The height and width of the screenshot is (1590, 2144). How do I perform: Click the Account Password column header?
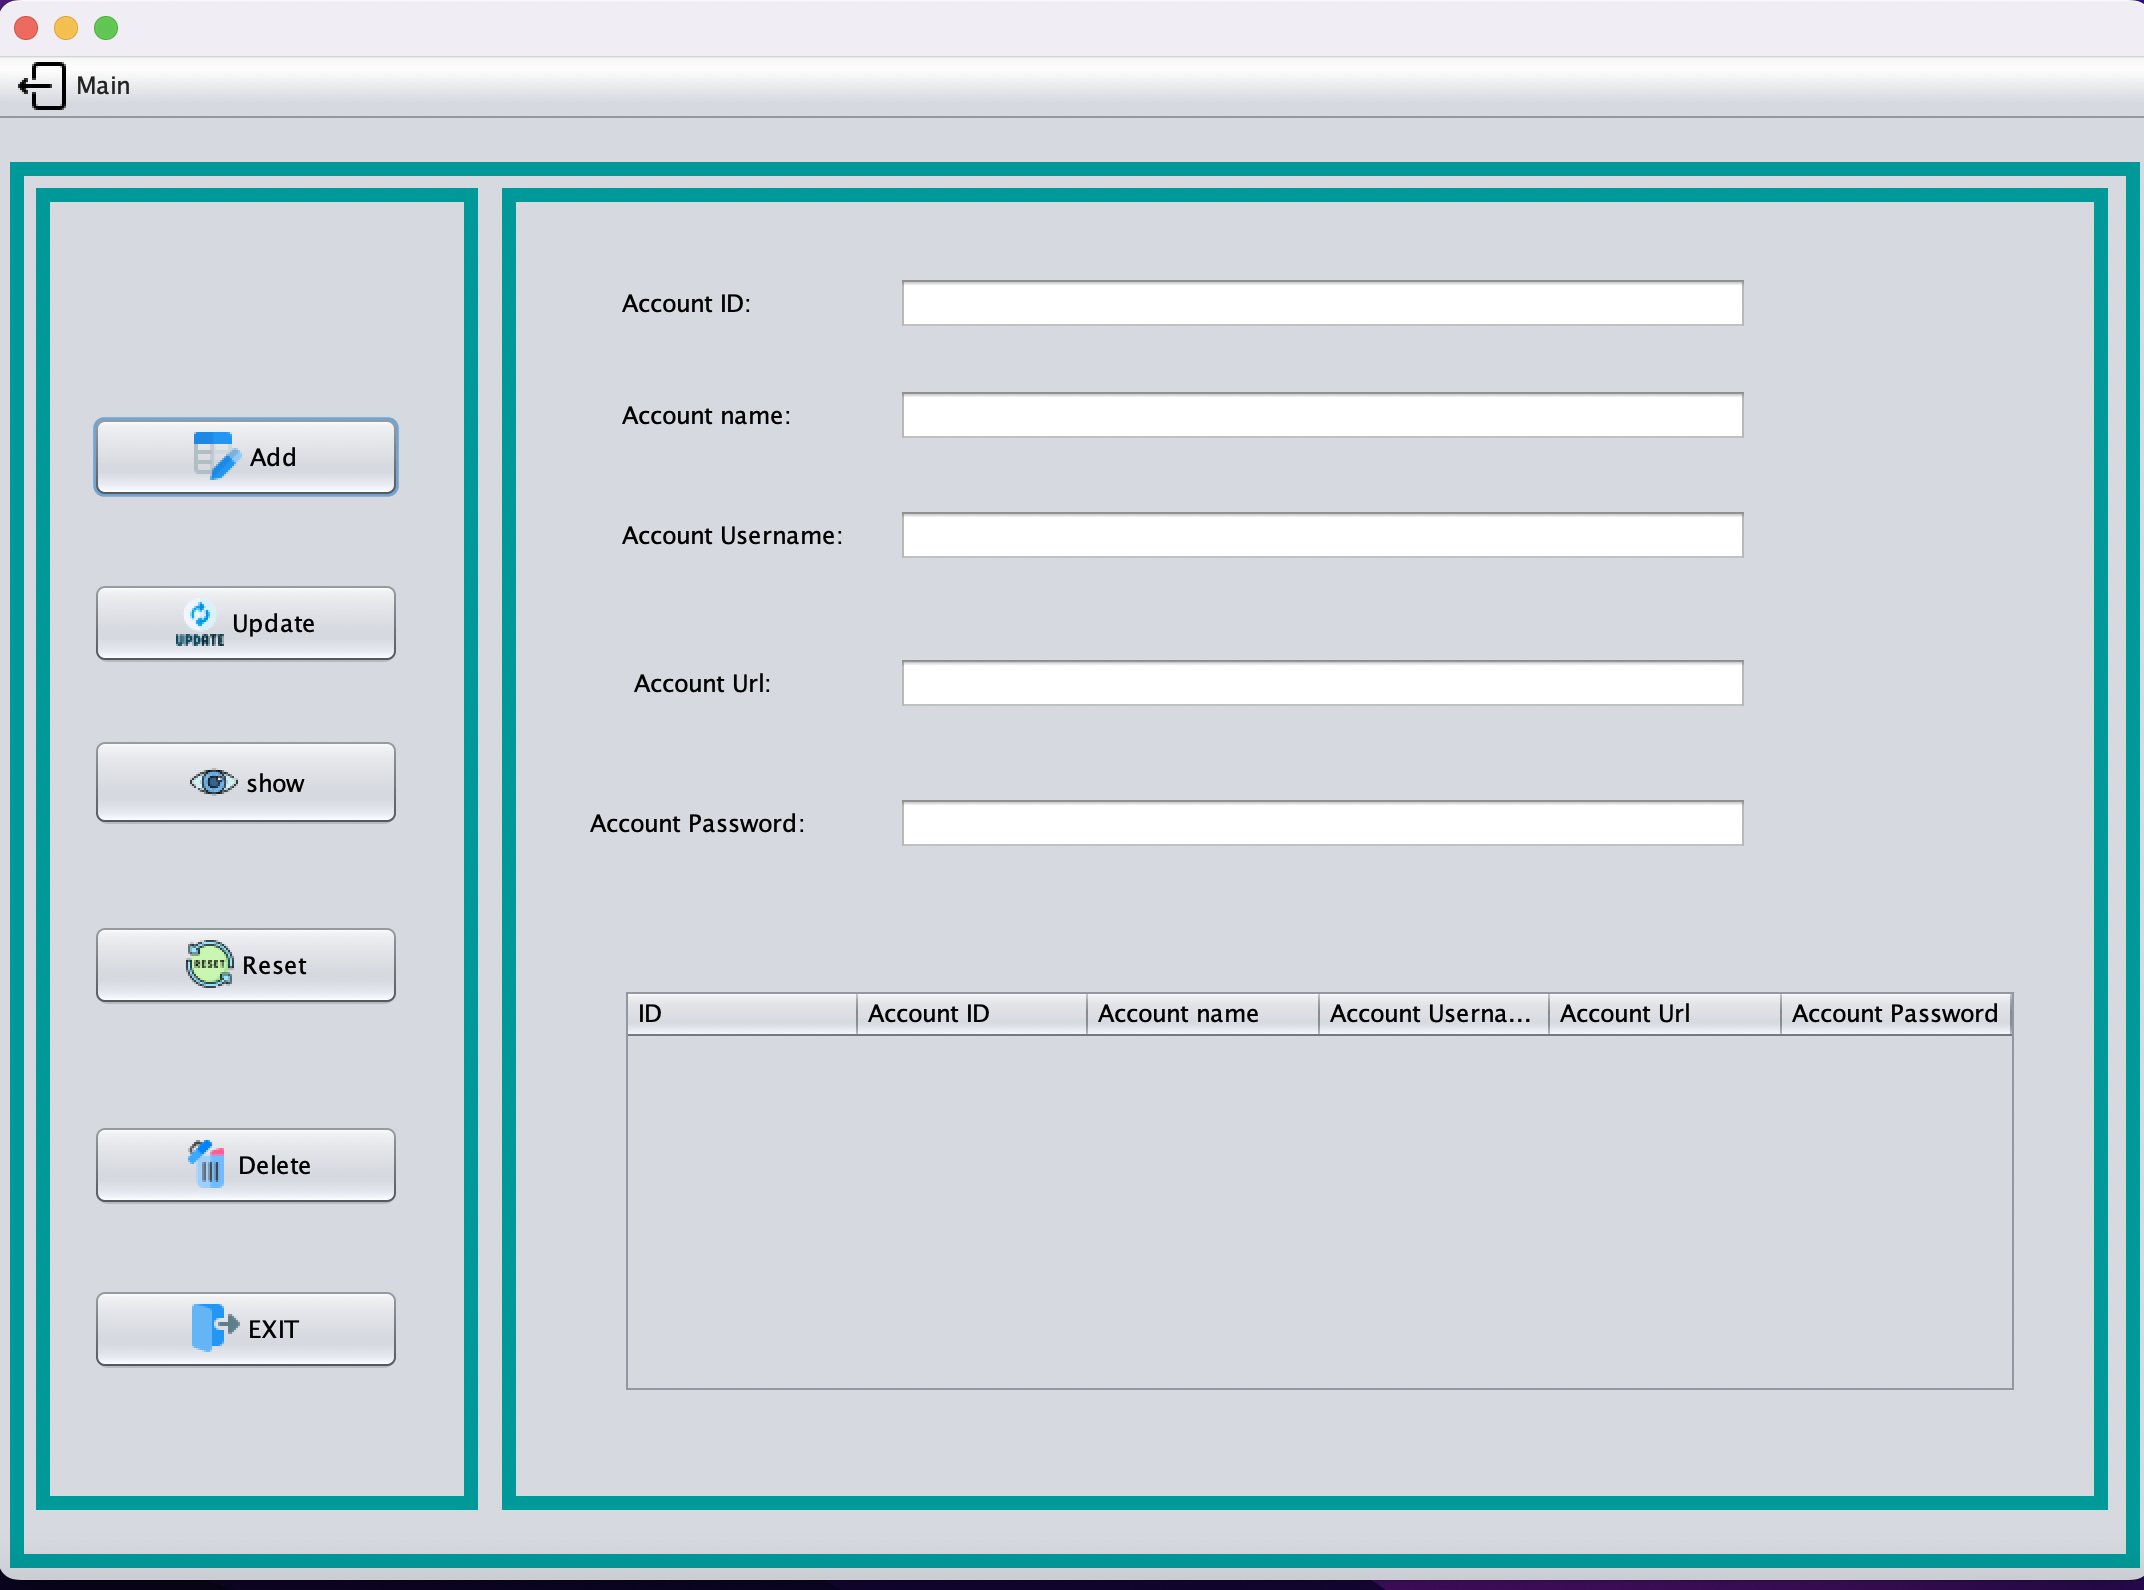(1896, 1014)
